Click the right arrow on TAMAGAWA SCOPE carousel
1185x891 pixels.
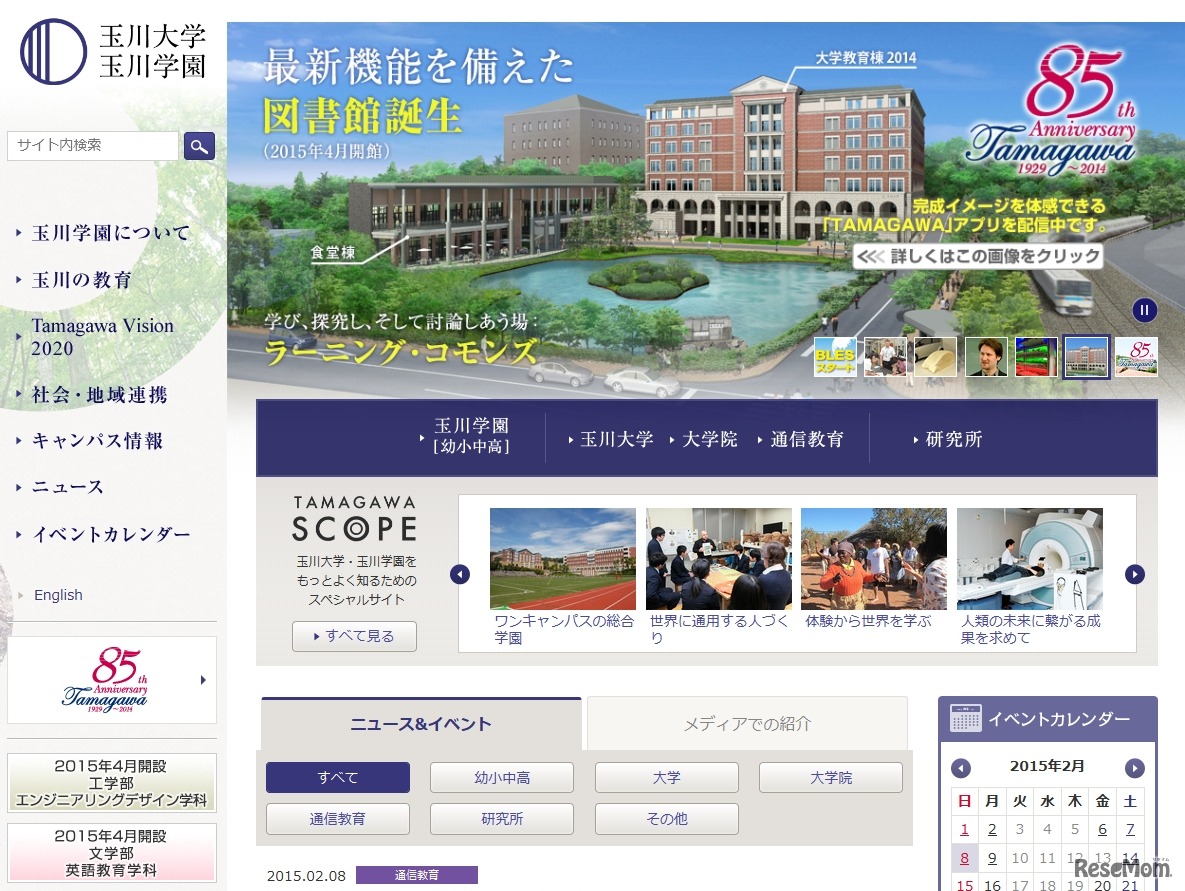coord(1134,574)
